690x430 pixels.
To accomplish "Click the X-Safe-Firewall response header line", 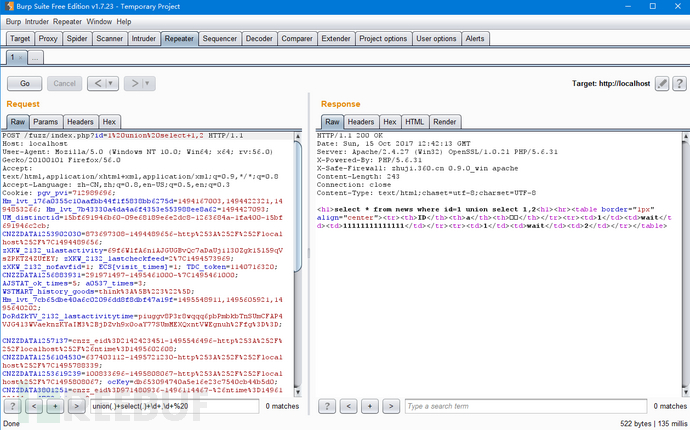I will point(418,168).
